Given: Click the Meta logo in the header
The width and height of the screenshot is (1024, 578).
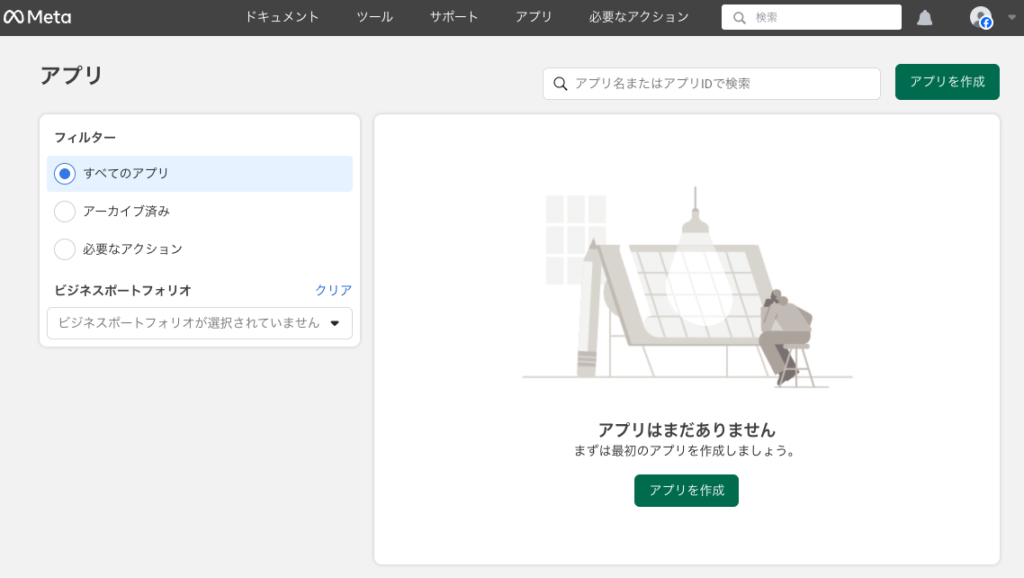Looking at the screenshot, I should tap(37, 17).
